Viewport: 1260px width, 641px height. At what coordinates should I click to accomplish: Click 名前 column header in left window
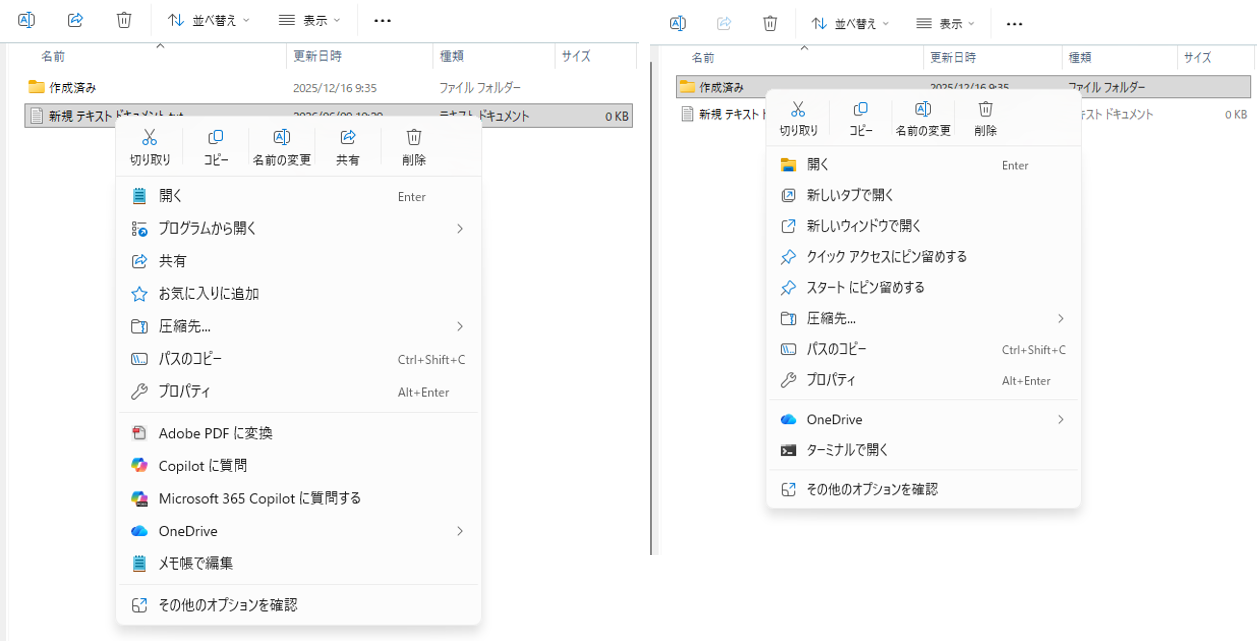click(53, 57)
